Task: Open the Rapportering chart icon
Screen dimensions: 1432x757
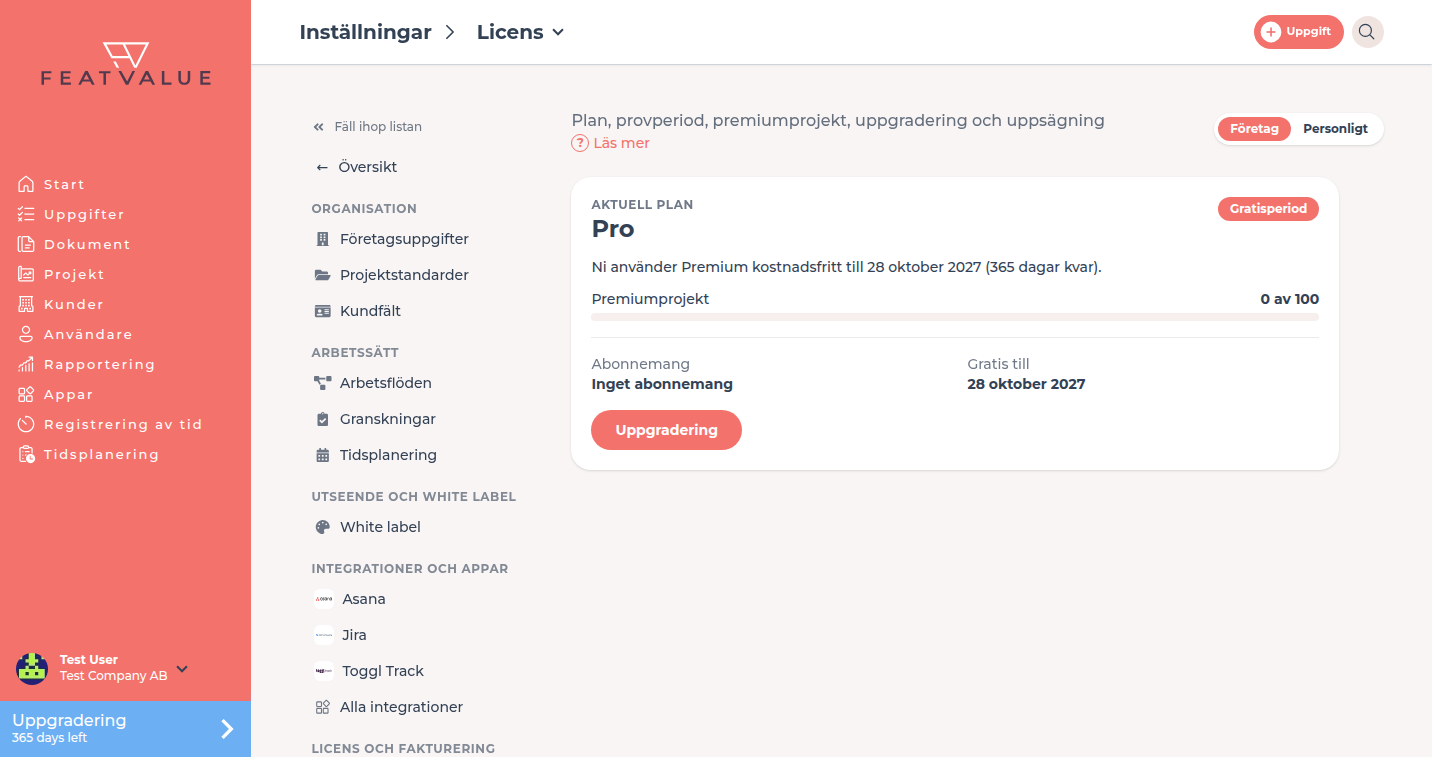Action: coord(26,364)
